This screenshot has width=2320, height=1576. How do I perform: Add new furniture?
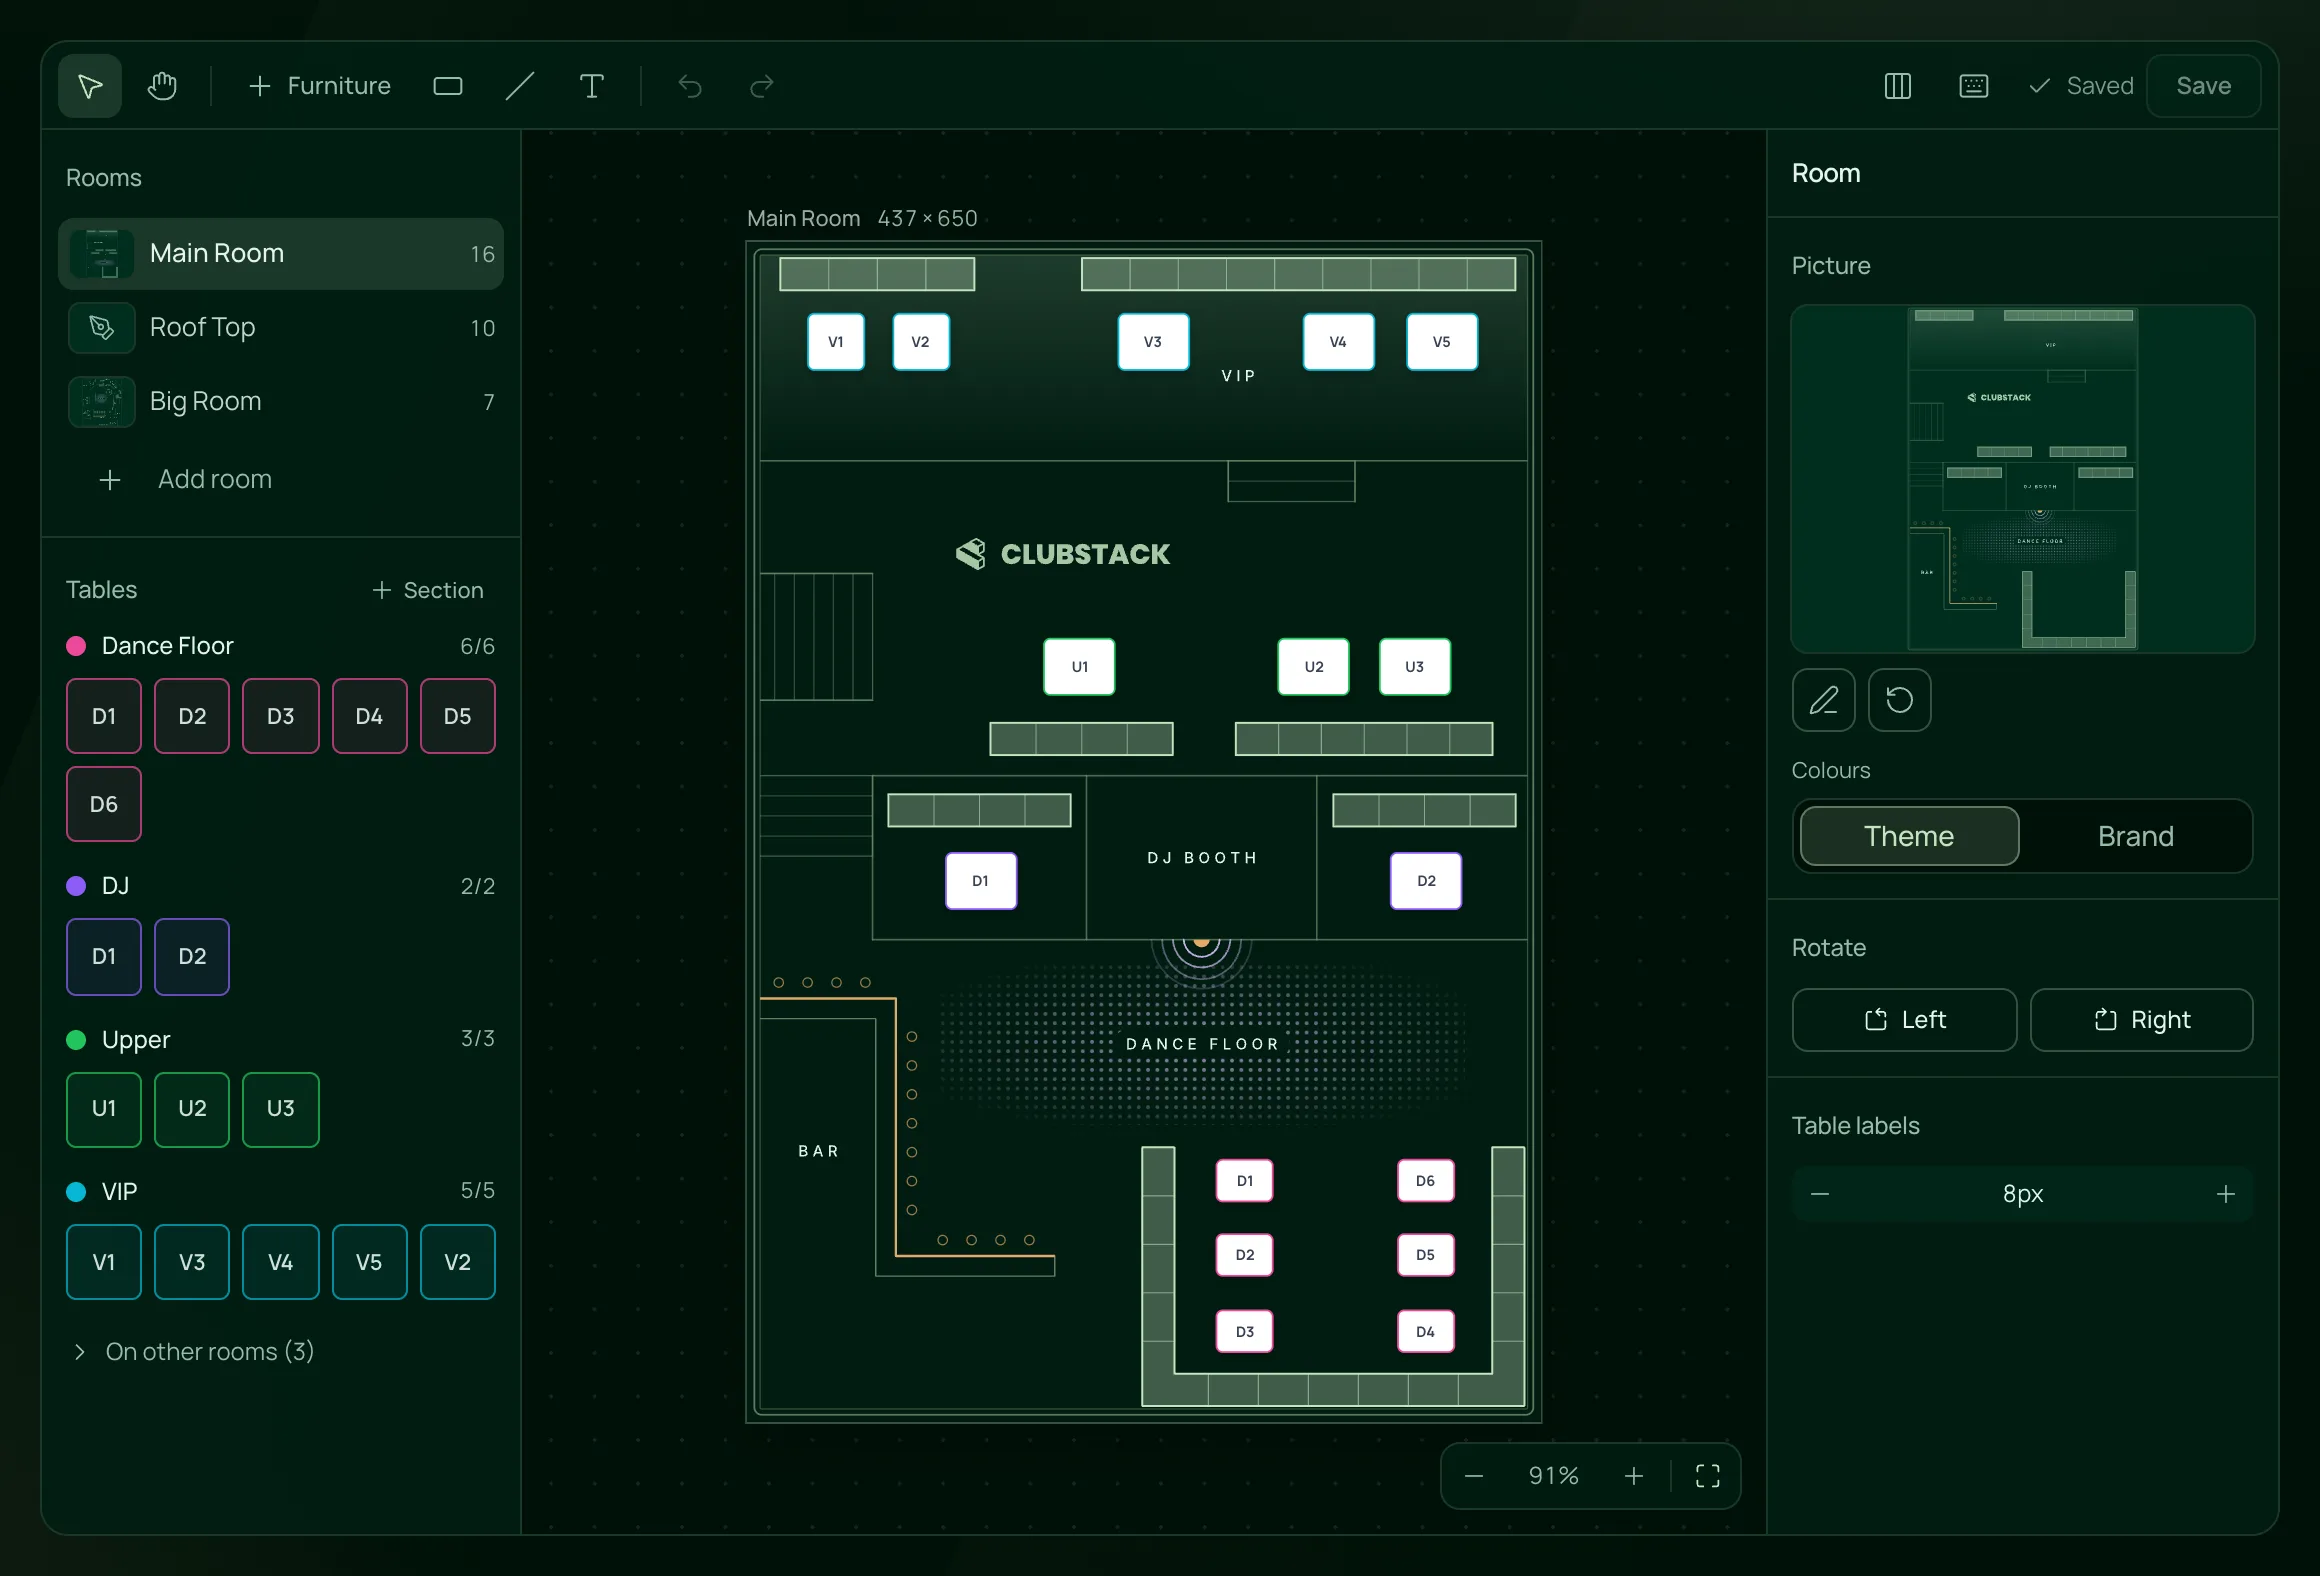tap(319, 86)
